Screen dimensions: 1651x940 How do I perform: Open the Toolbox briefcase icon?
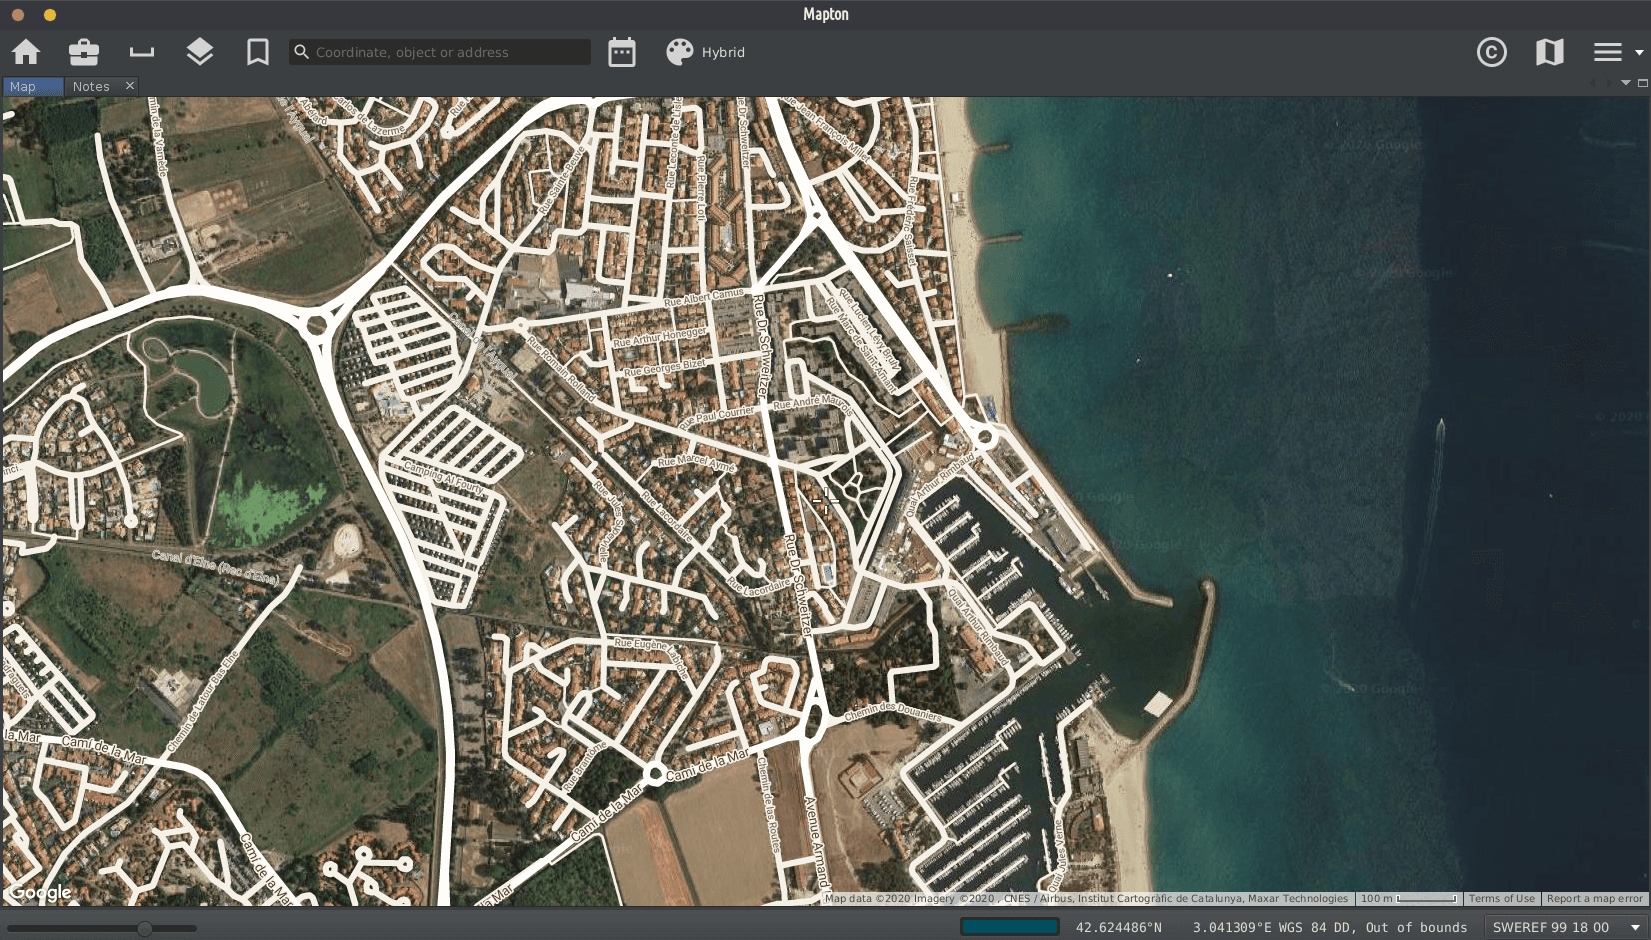click(x=84, y=52)
